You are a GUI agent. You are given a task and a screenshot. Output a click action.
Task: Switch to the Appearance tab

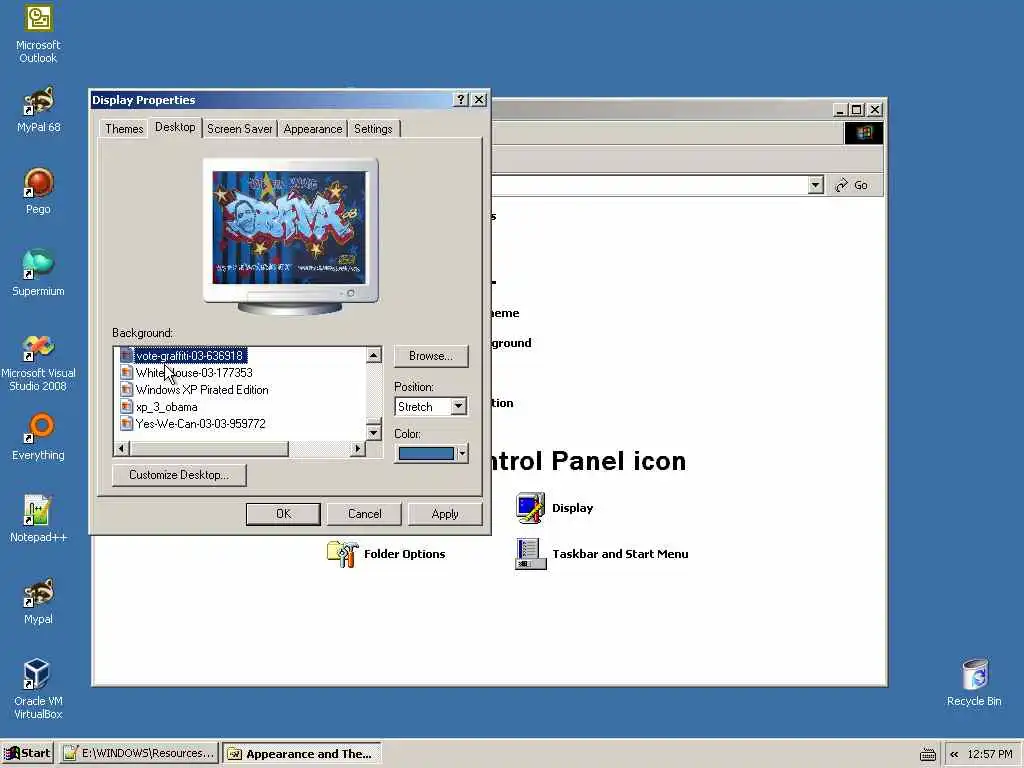(x=313, y=129)
